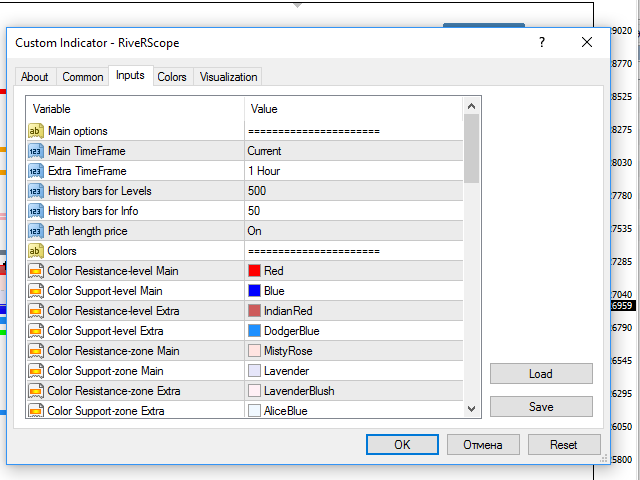Click the 'ab' icon beside Main options
Image resolution: width=640 pixels, height=480 pixels.
click(35, 131)
